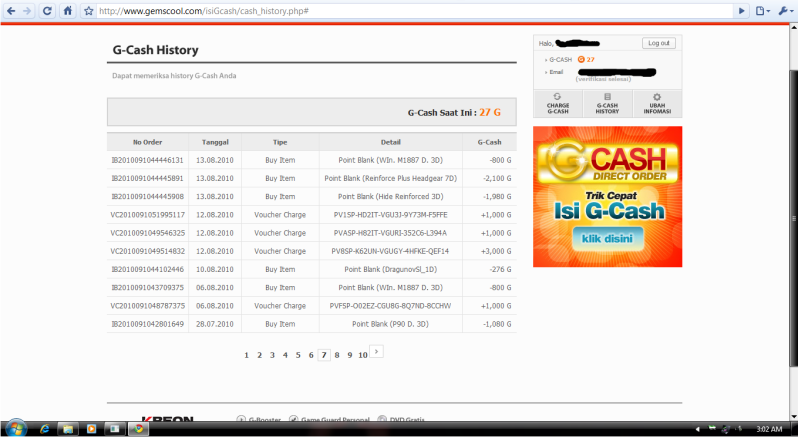Click the scrollbar down arrow
Viewport: 798px width, 437px height.
794,415
